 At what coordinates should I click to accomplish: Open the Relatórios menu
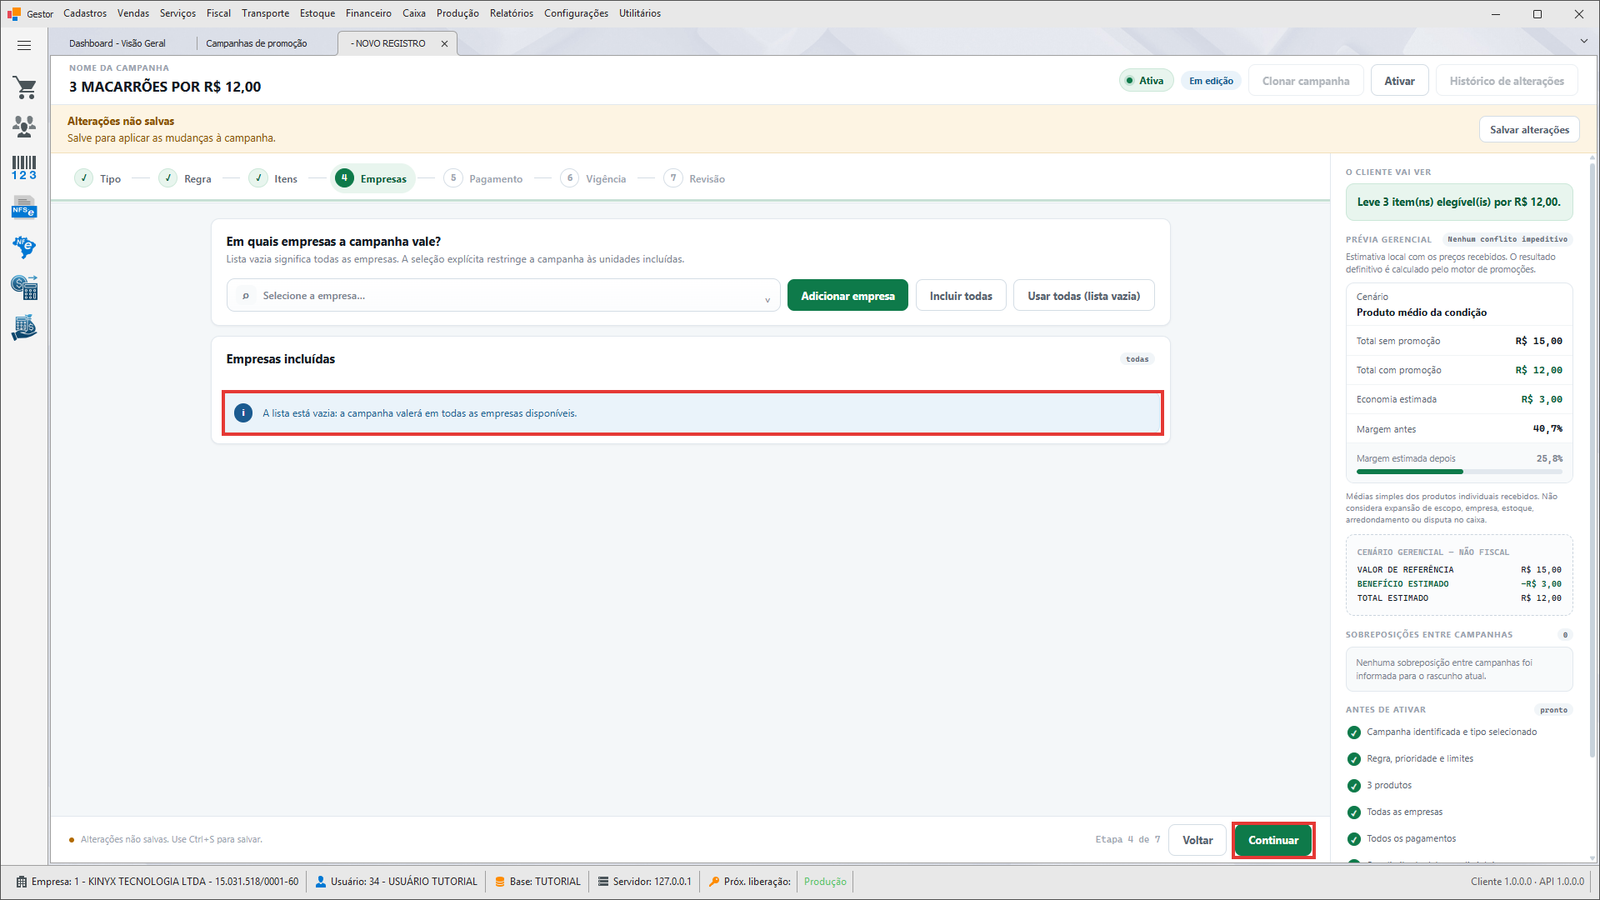[x=511, y=13]
